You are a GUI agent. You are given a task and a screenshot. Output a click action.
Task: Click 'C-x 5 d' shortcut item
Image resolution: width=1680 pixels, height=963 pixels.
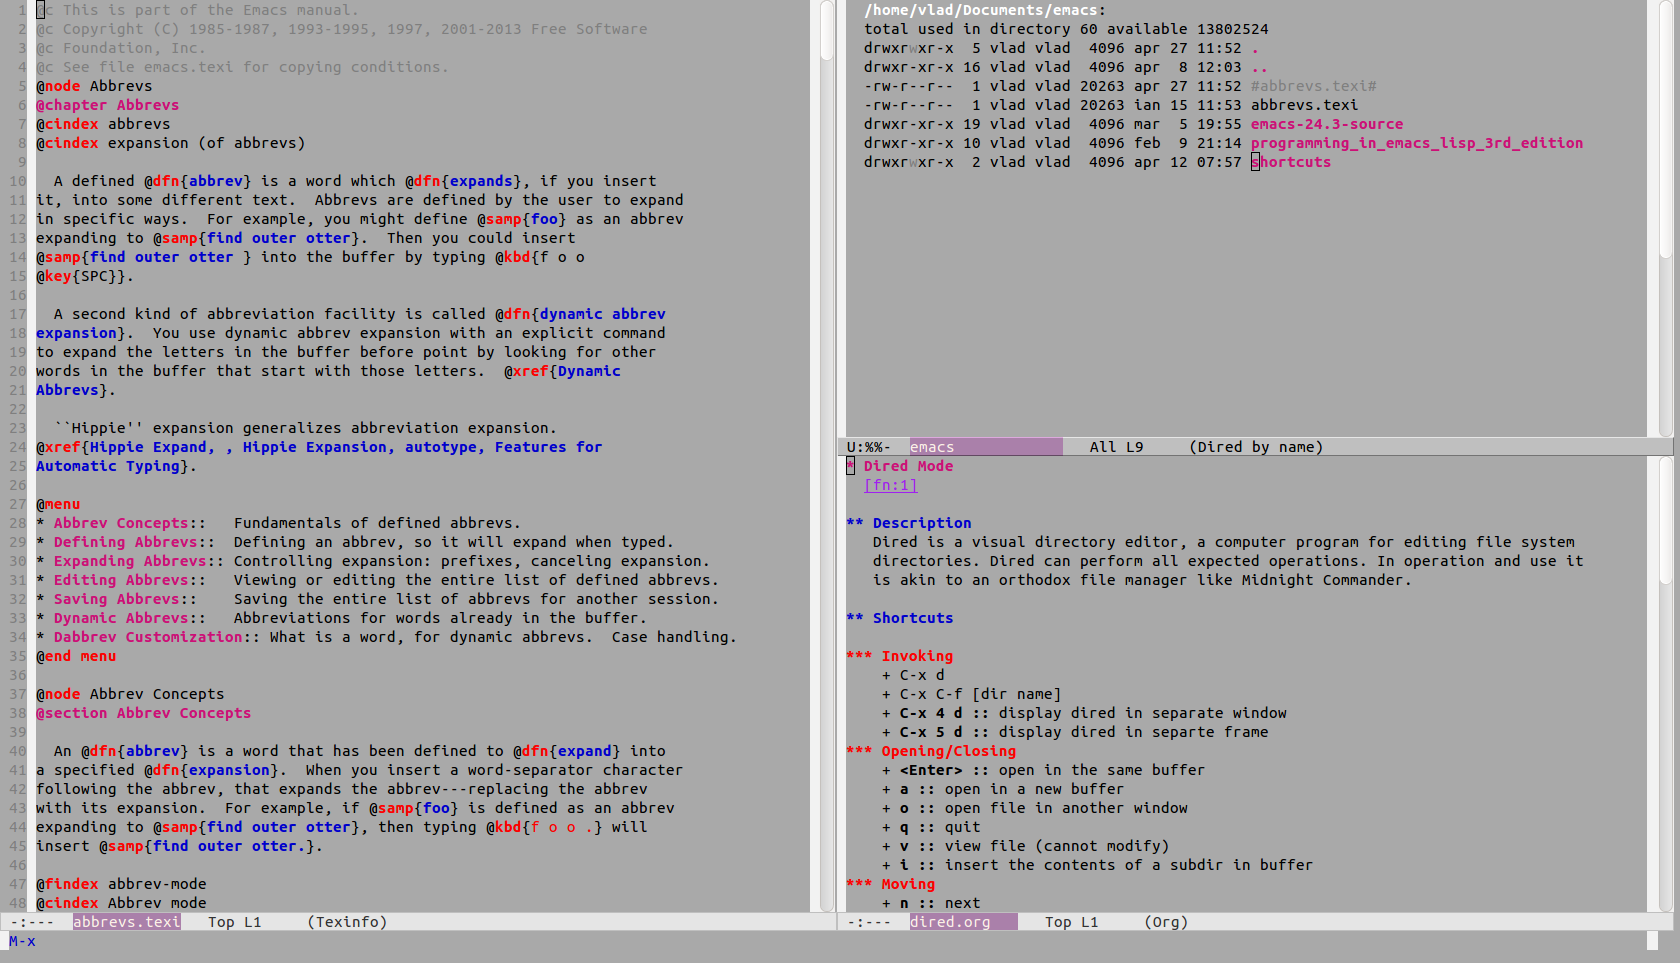[x=1075, y=732]
